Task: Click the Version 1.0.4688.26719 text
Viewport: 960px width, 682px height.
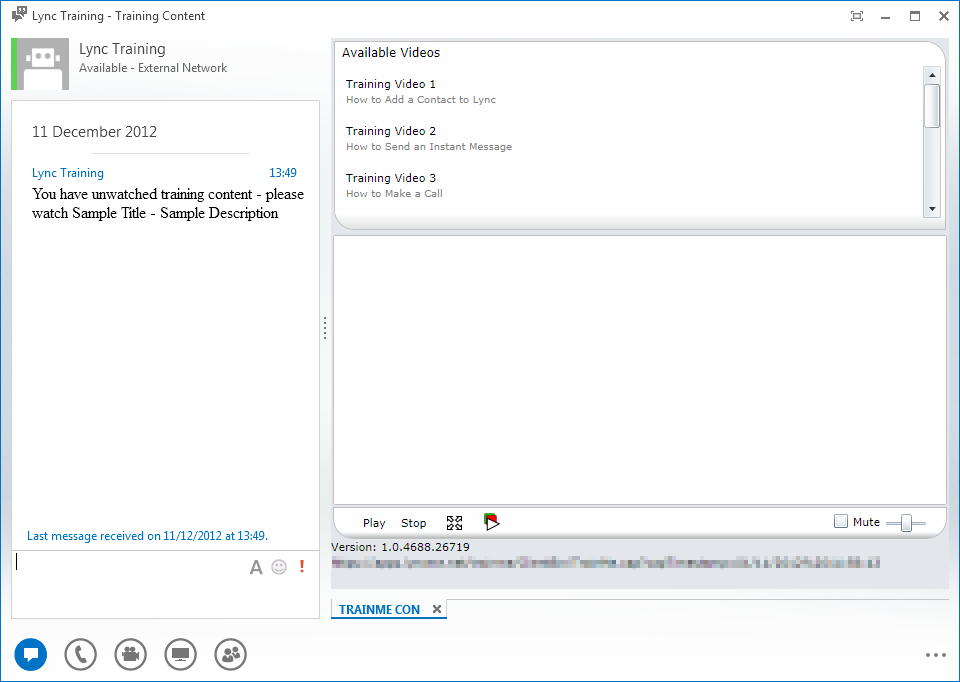Action: (400, 547)
